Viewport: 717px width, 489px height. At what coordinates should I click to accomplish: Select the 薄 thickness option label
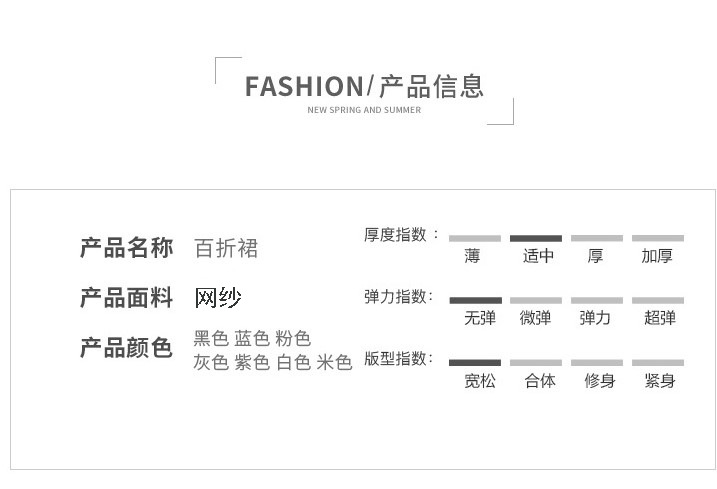(x=472, y=257)
